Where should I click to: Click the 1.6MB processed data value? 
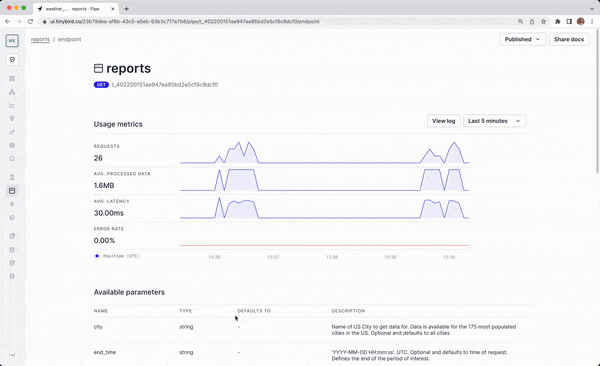[104, 186]
